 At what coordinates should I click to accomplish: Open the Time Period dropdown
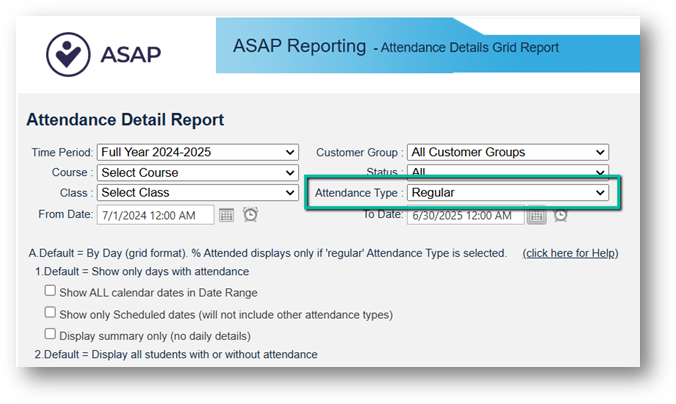(198, 152)
